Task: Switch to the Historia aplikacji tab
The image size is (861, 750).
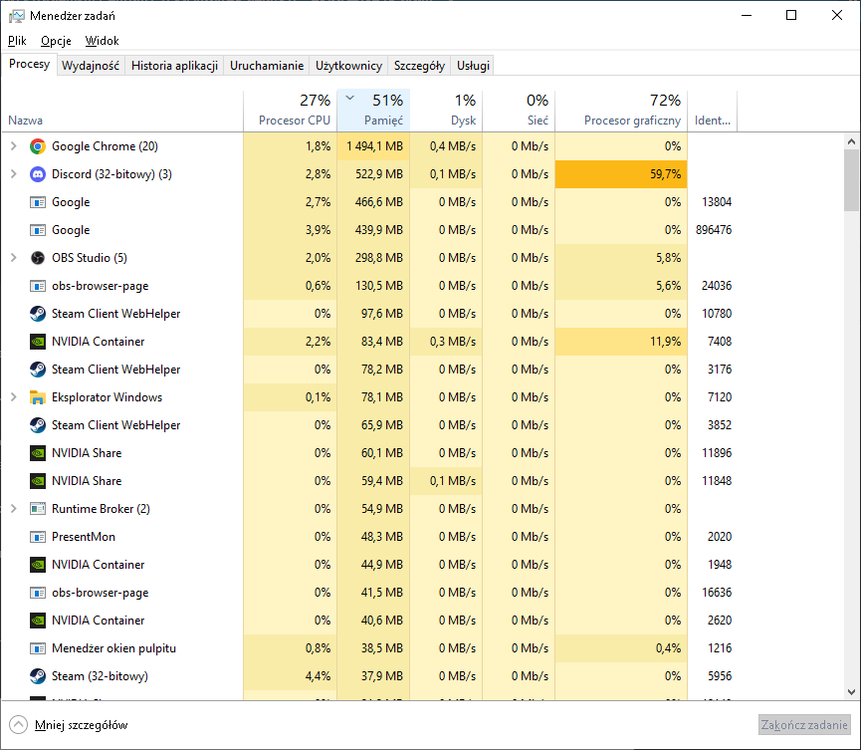Action: click(175, 66)
